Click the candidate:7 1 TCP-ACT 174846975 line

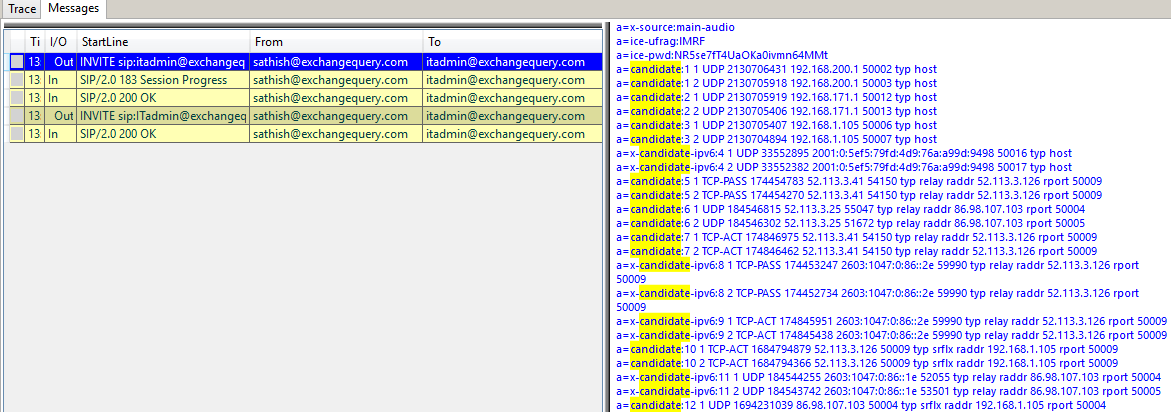[x=857, y=237]
